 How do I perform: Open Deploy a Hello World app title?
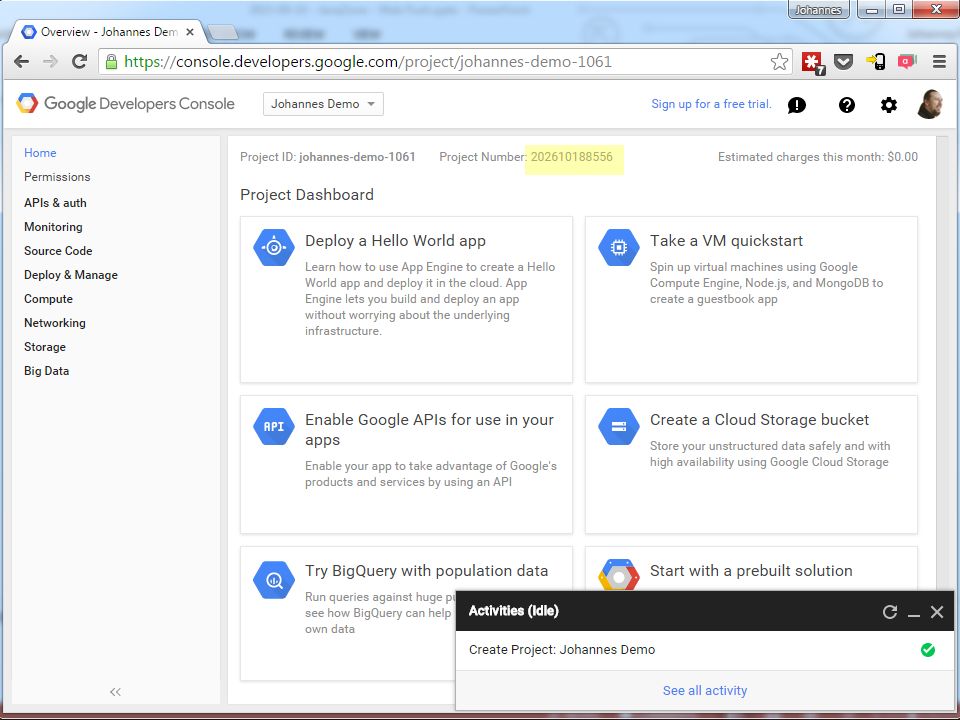point(396,241)
